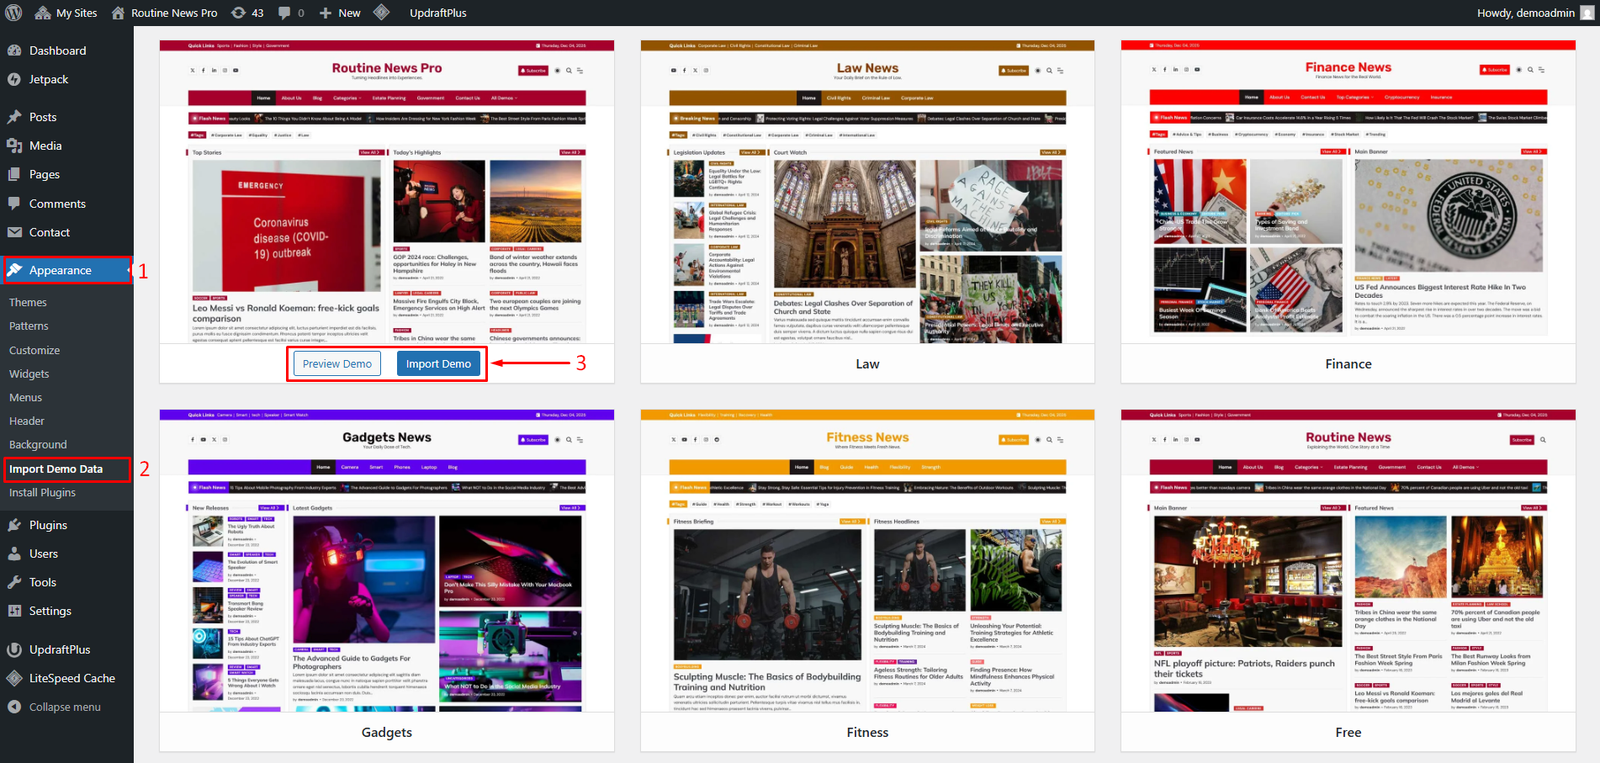Open the Media library sidebar item
The image size is (1600, 763).
pos(45,146)
